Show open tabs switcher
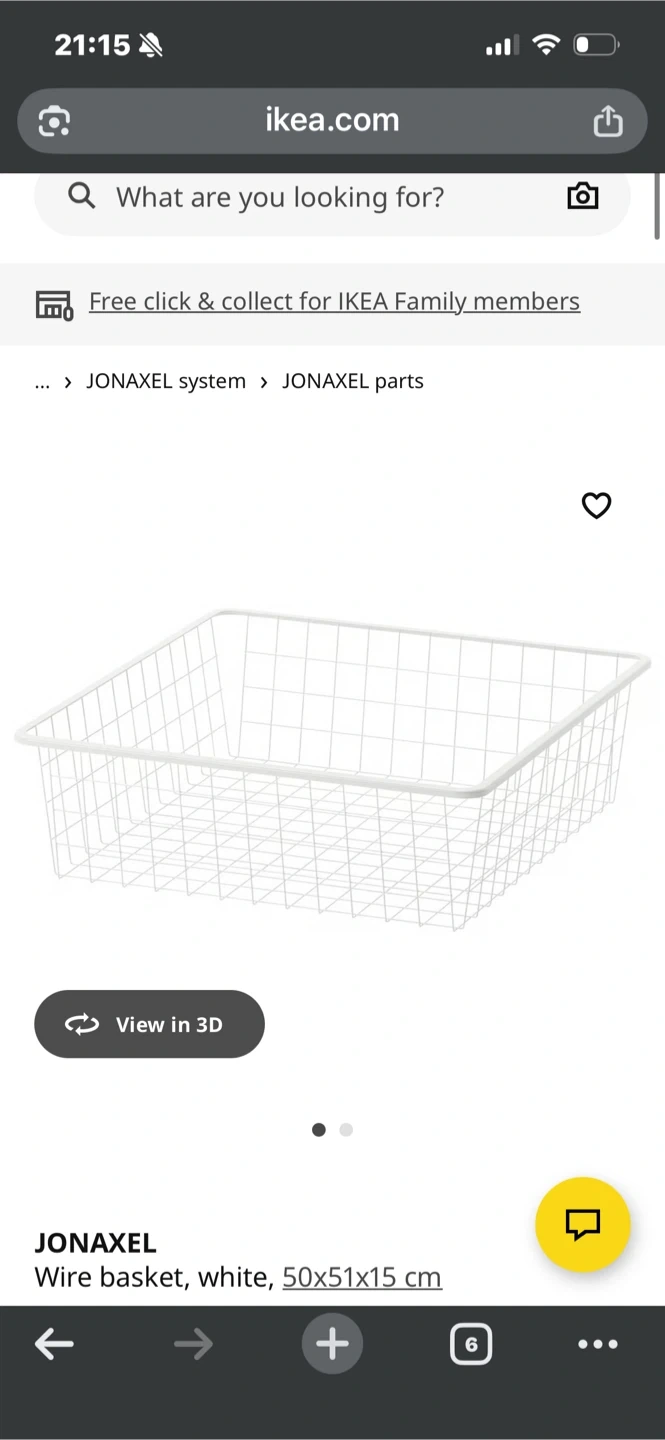This screenshot has width=665, height=1440. (471, 1344)
